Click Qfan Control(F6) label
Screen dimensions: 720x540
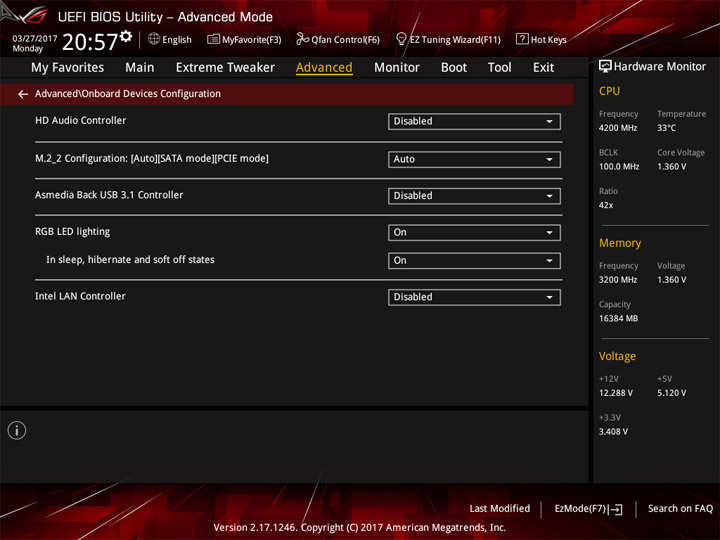click(345, 40)
